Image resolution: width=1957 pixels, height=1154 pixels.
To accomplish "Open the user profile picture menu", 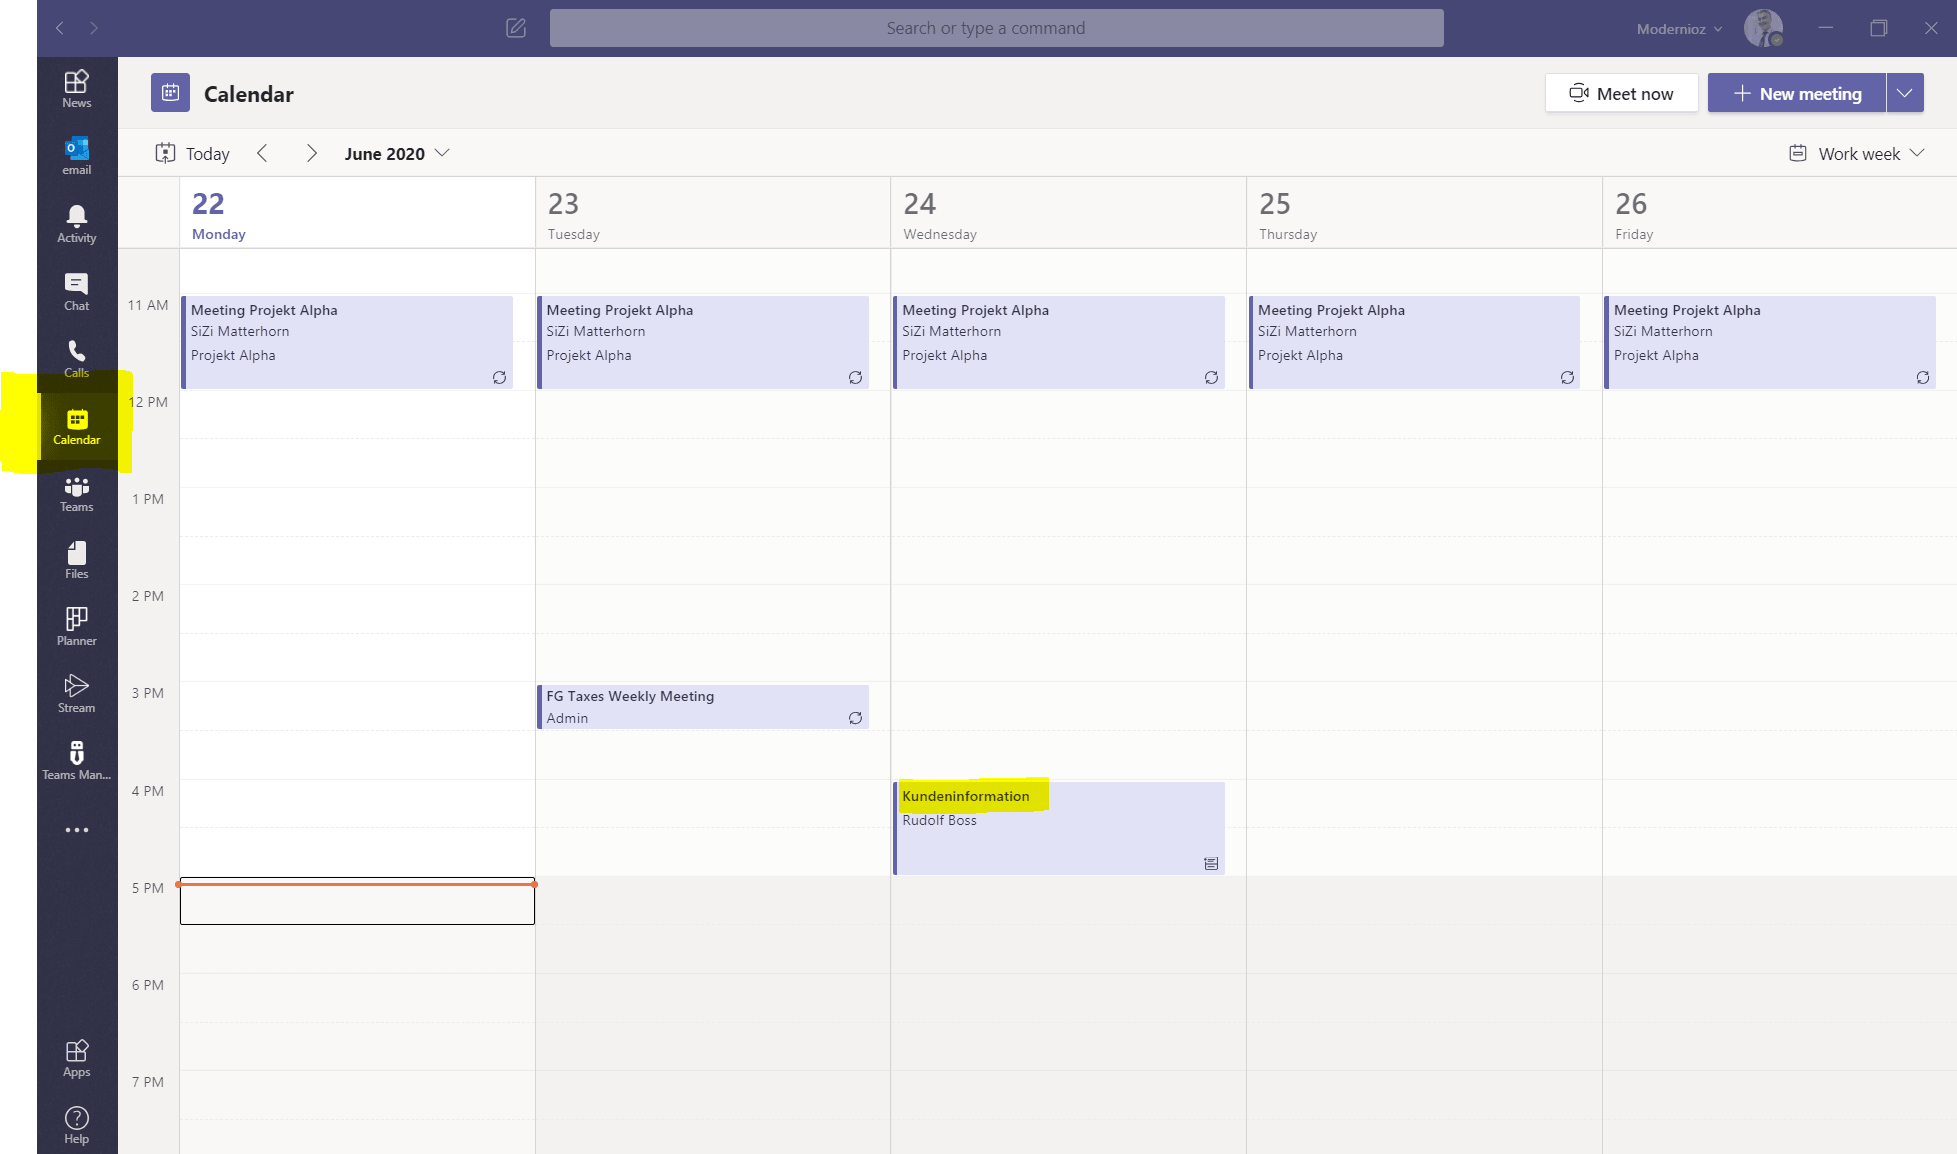I will (x=1764, y=28).
